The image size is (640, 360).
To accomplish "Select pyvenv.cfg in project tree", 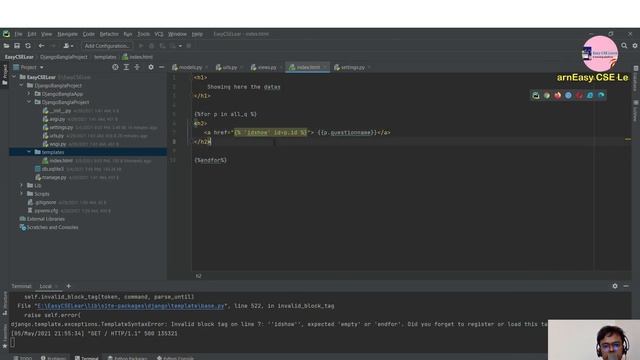I will point(46,211).
